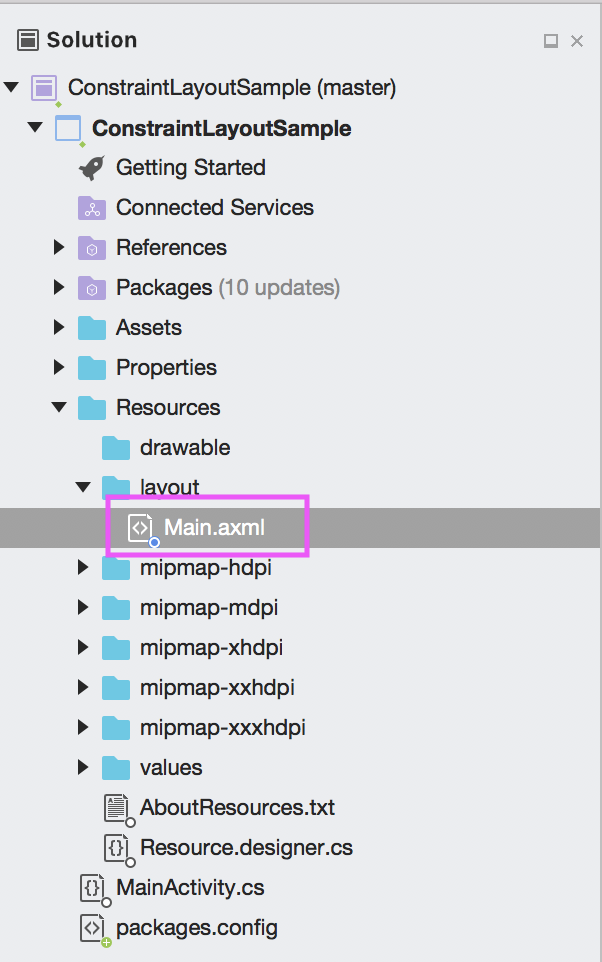Click the packages.config file icon
The height and width of the screenshot is (962, 602).
click(93, 928)
